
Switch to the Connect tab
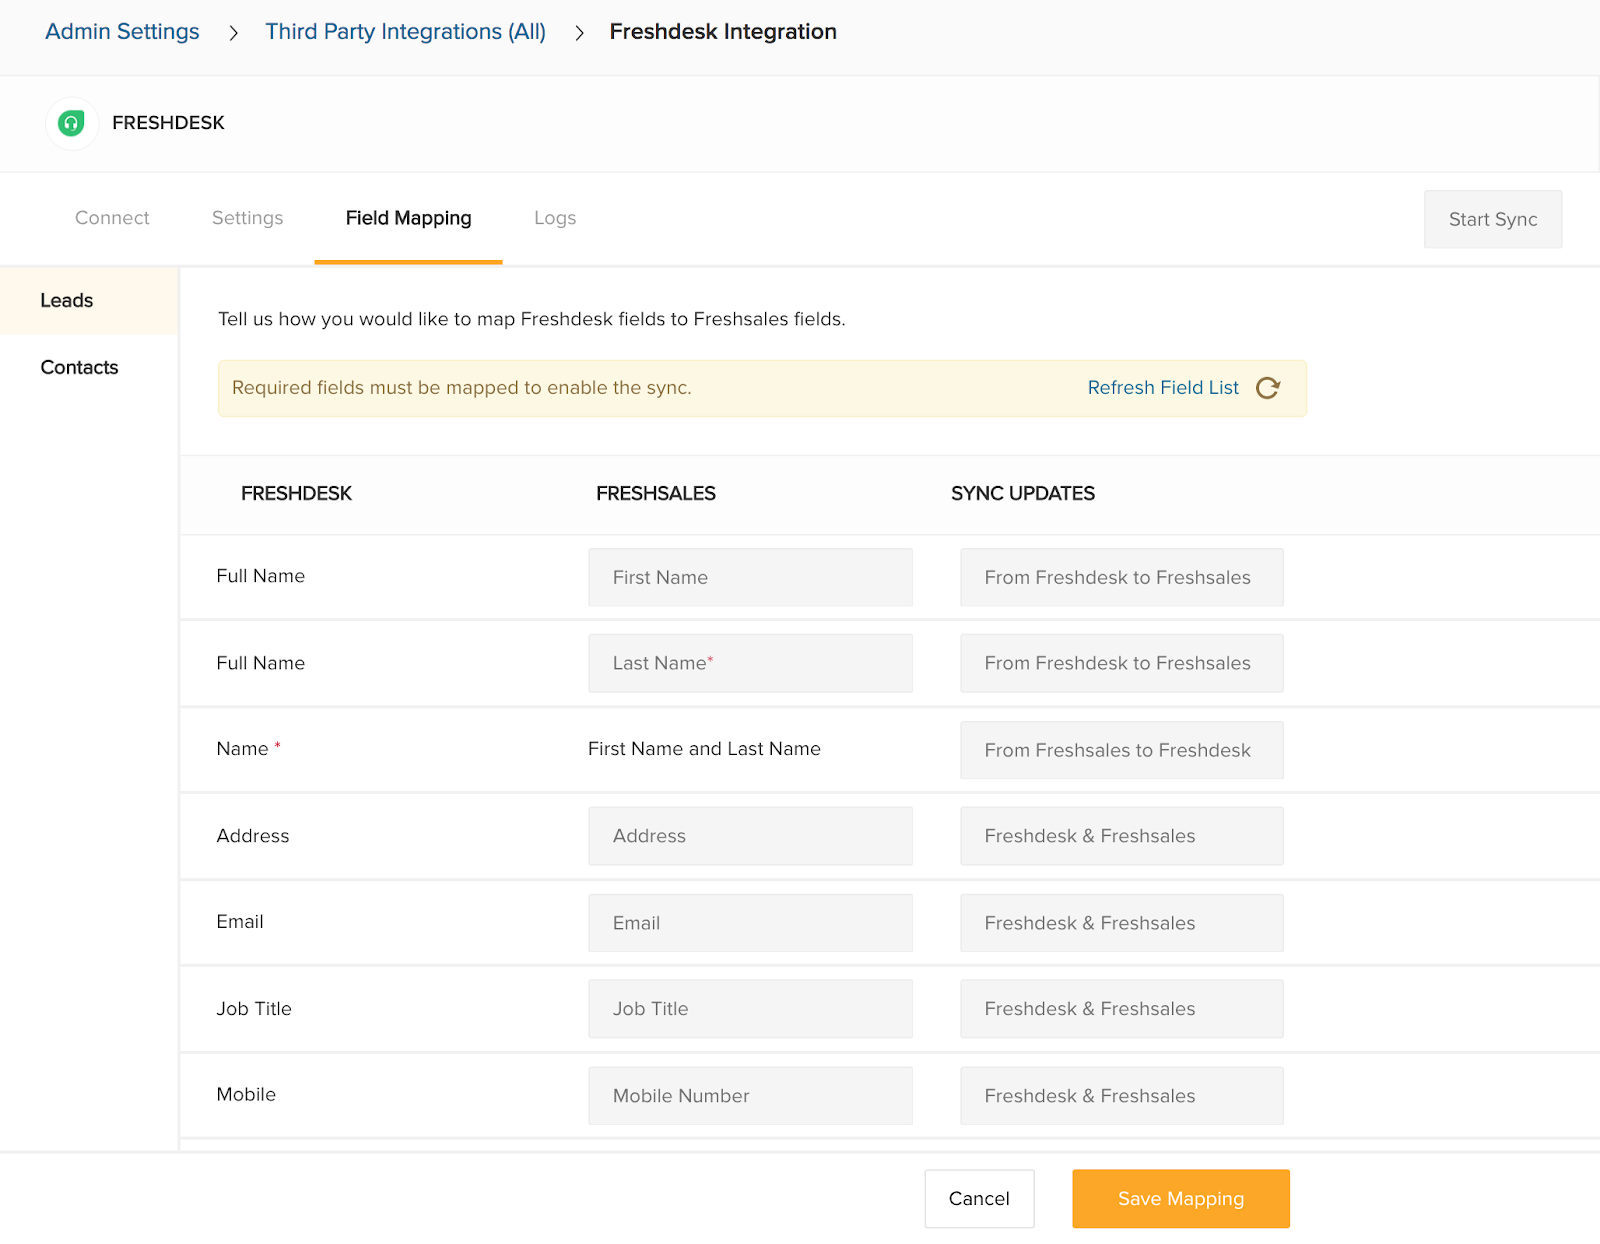(112, 218)
